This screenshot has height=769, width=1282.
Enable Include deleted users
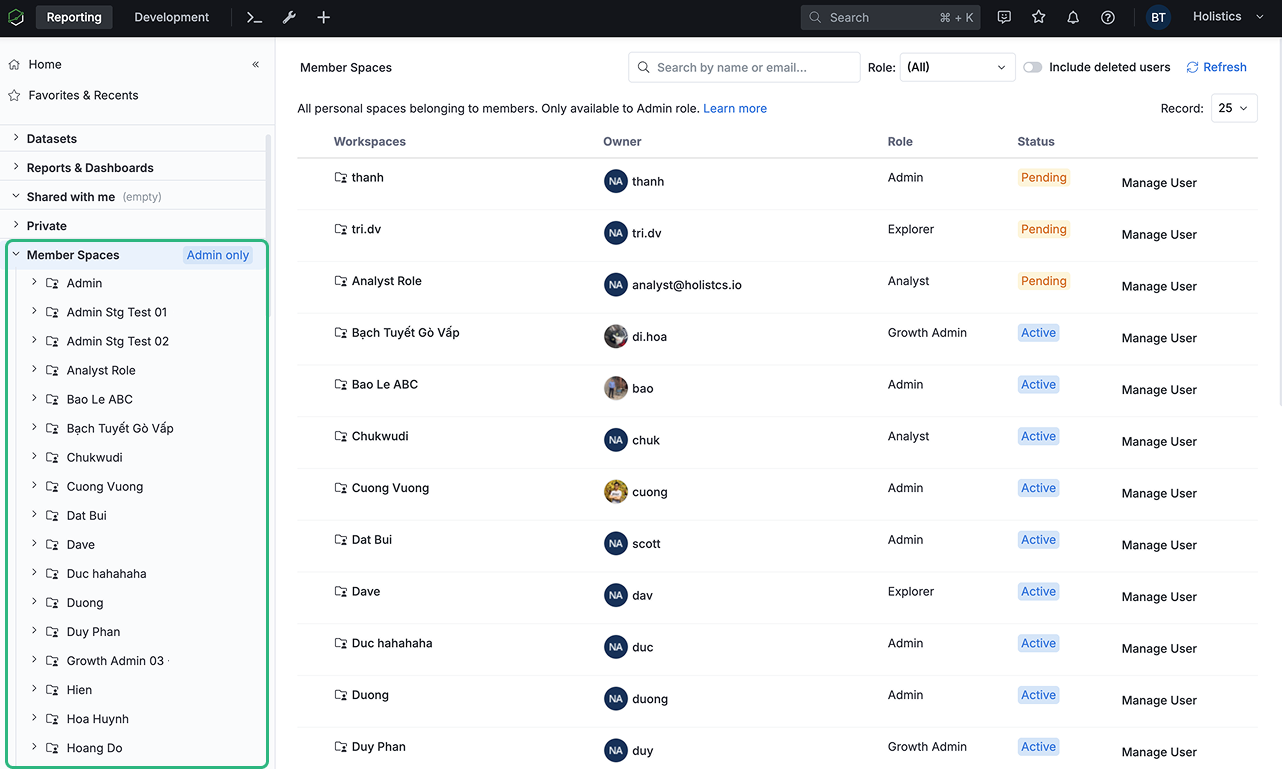pyautogui.click(x=1032, y=67)
